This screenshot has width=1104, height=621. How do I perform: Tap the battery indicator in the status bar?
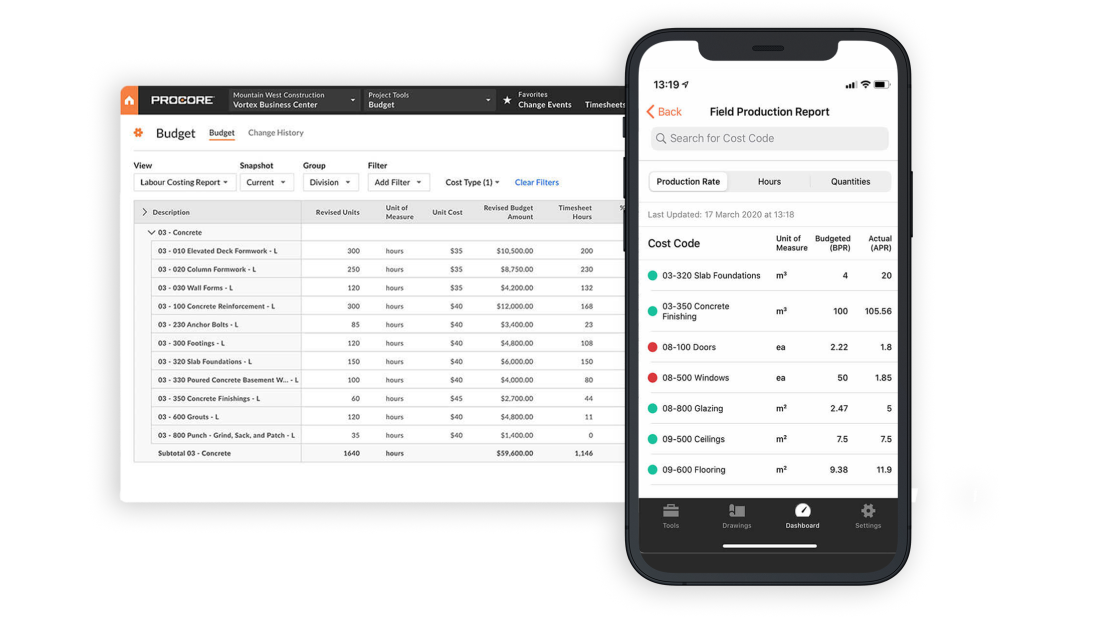click(882, 85)
